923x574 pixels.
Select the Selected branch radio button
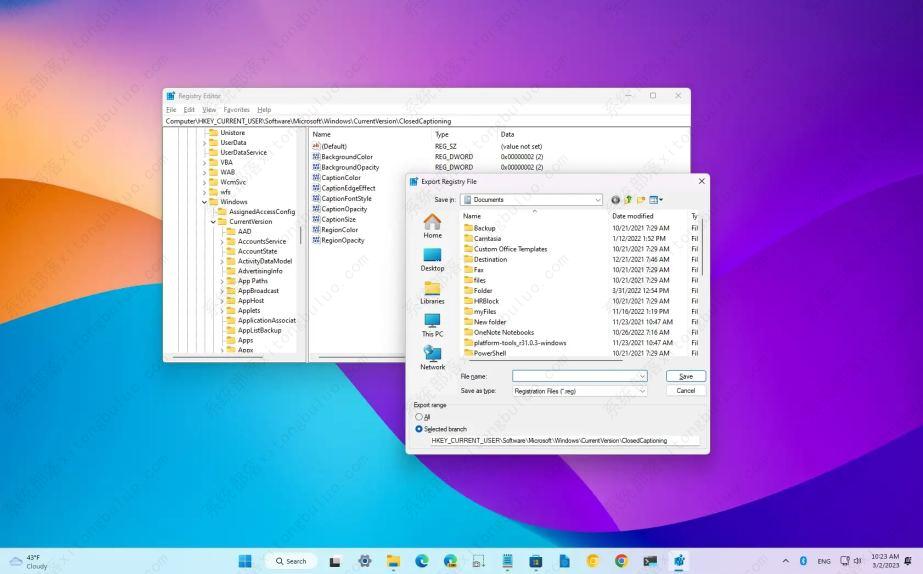tap(419, 429)
